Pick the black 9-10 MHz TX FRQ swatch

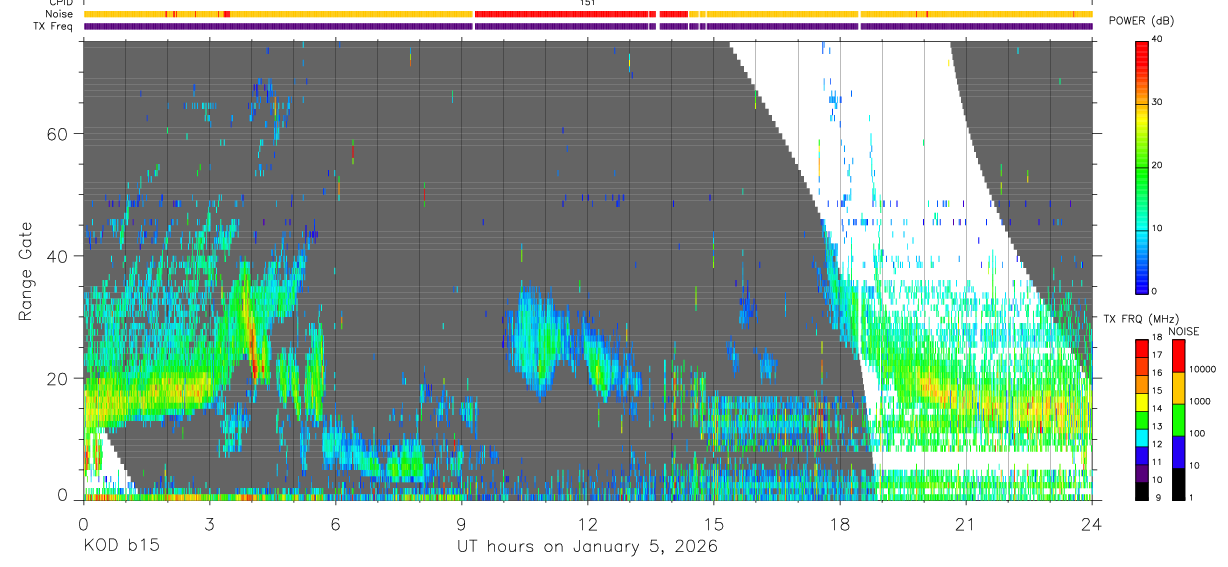1142,491
